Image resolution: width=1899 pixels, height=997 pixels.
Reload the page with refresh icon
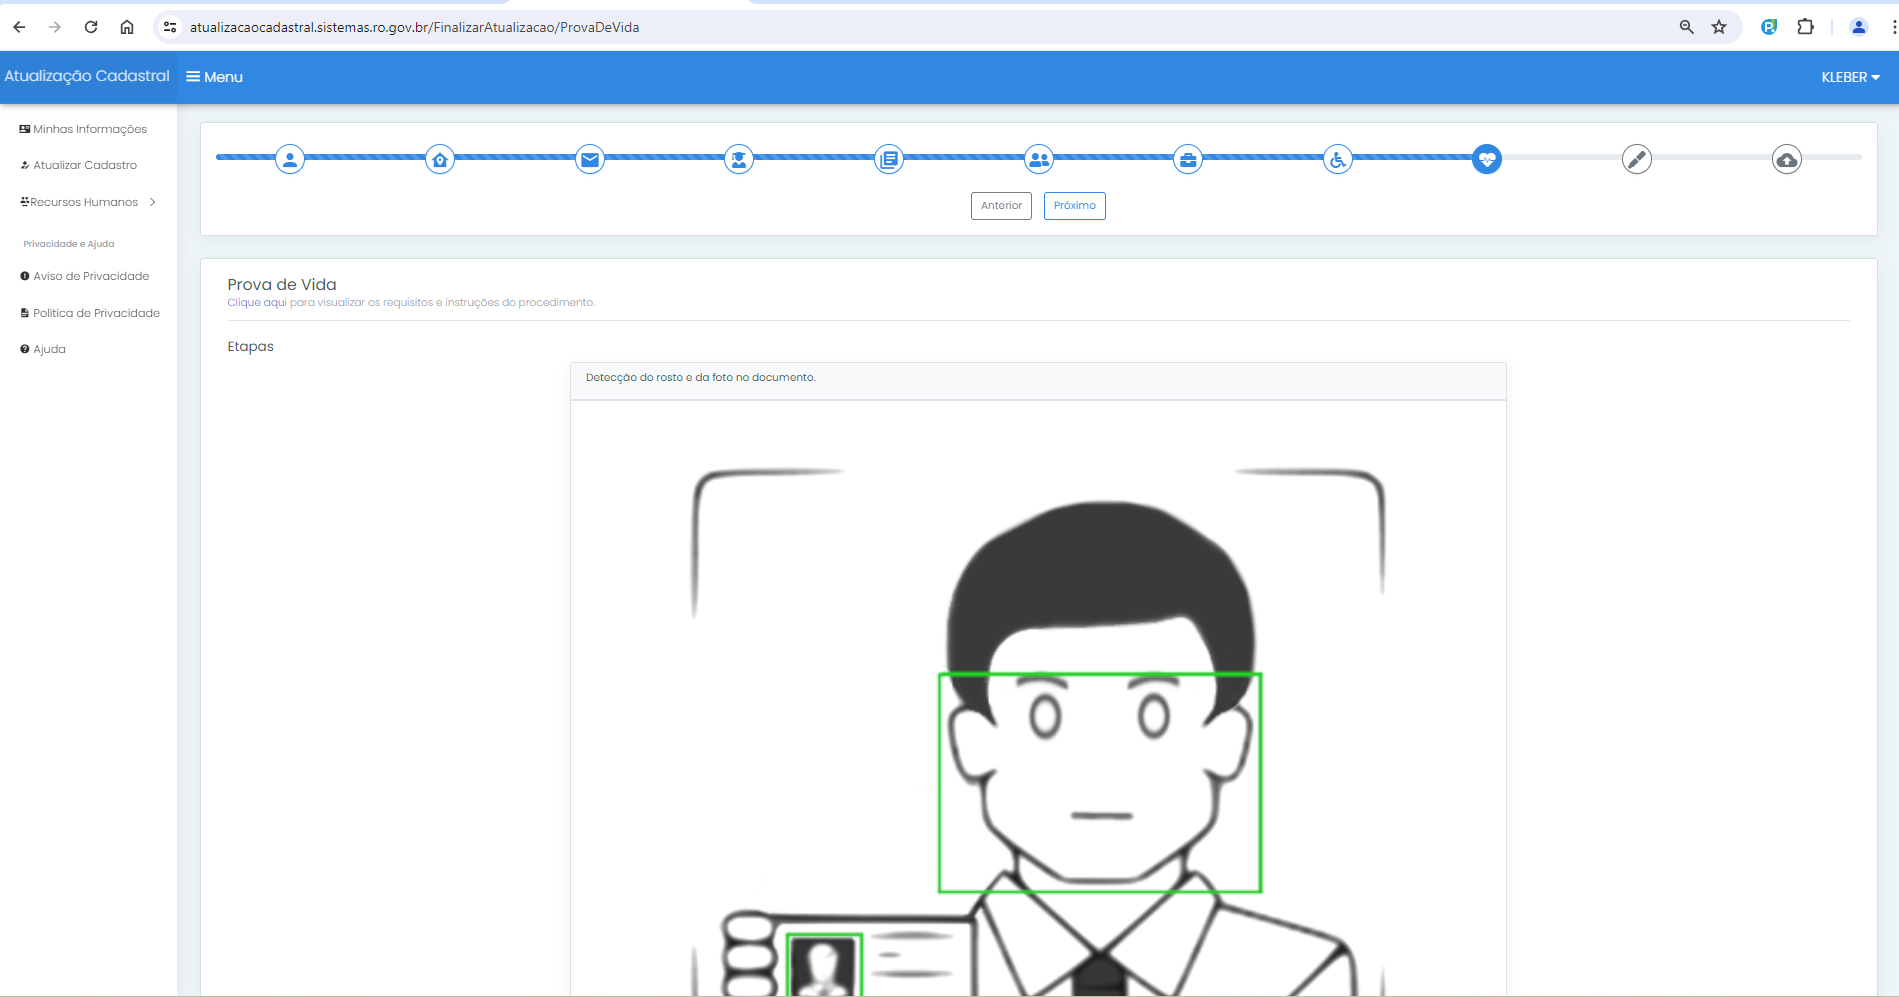91,27
